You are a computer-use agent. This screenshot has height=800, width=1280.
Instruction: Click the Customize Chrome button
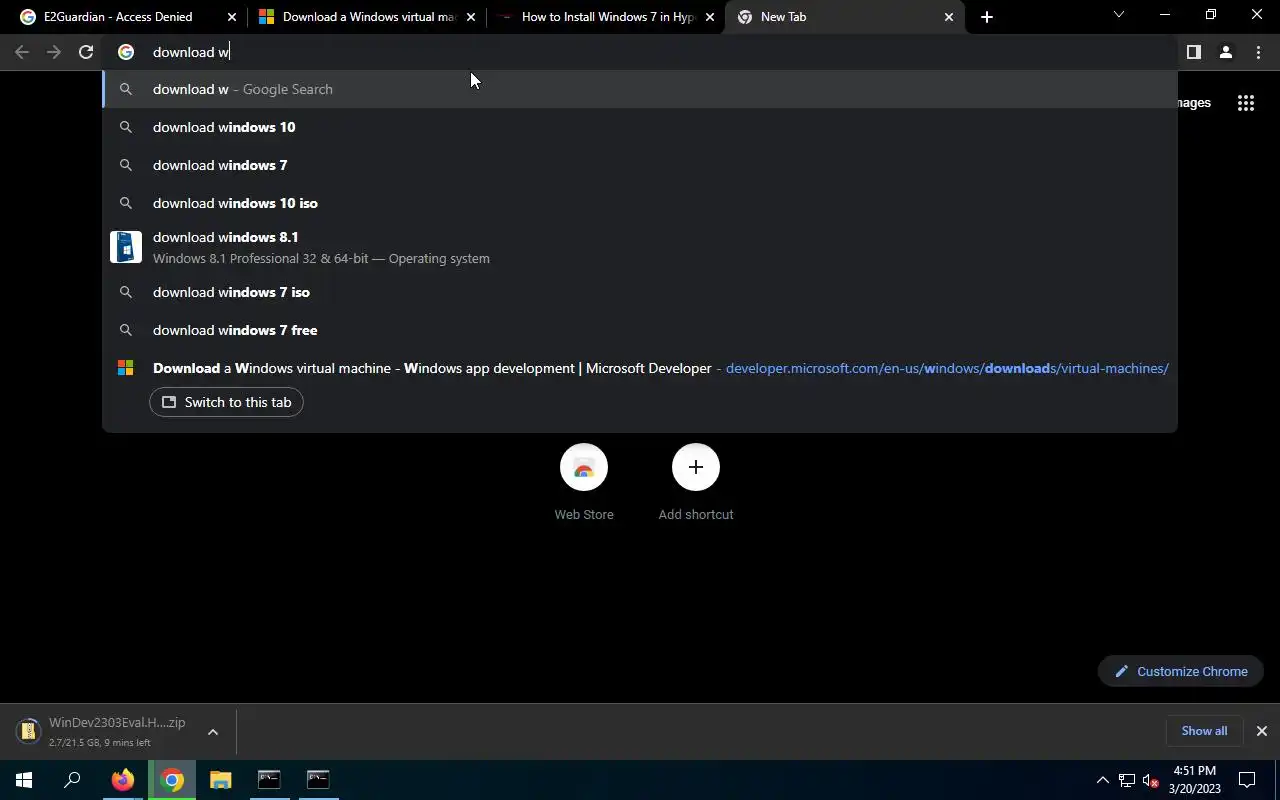[1181, 671]
